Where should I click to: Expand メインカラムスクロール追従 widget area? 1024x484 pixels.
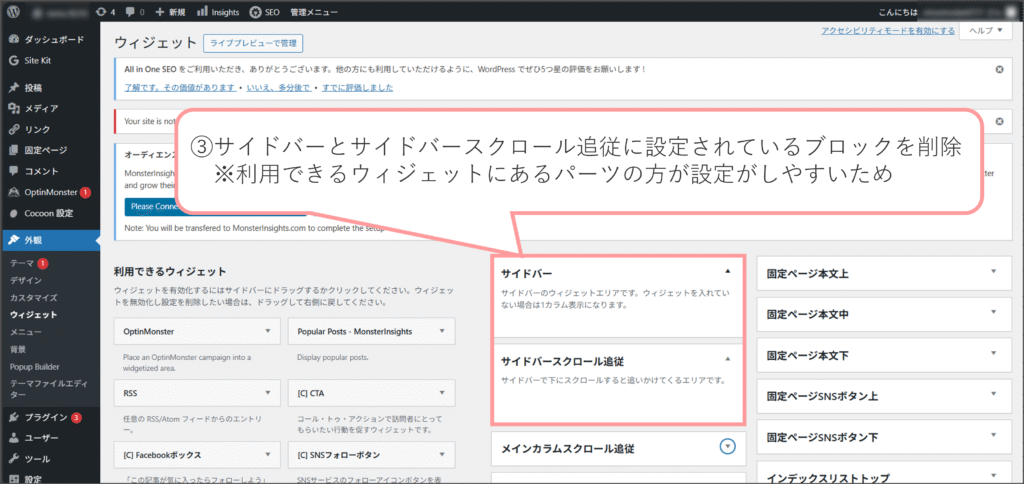pyautogui.click(x=727, y=447)
